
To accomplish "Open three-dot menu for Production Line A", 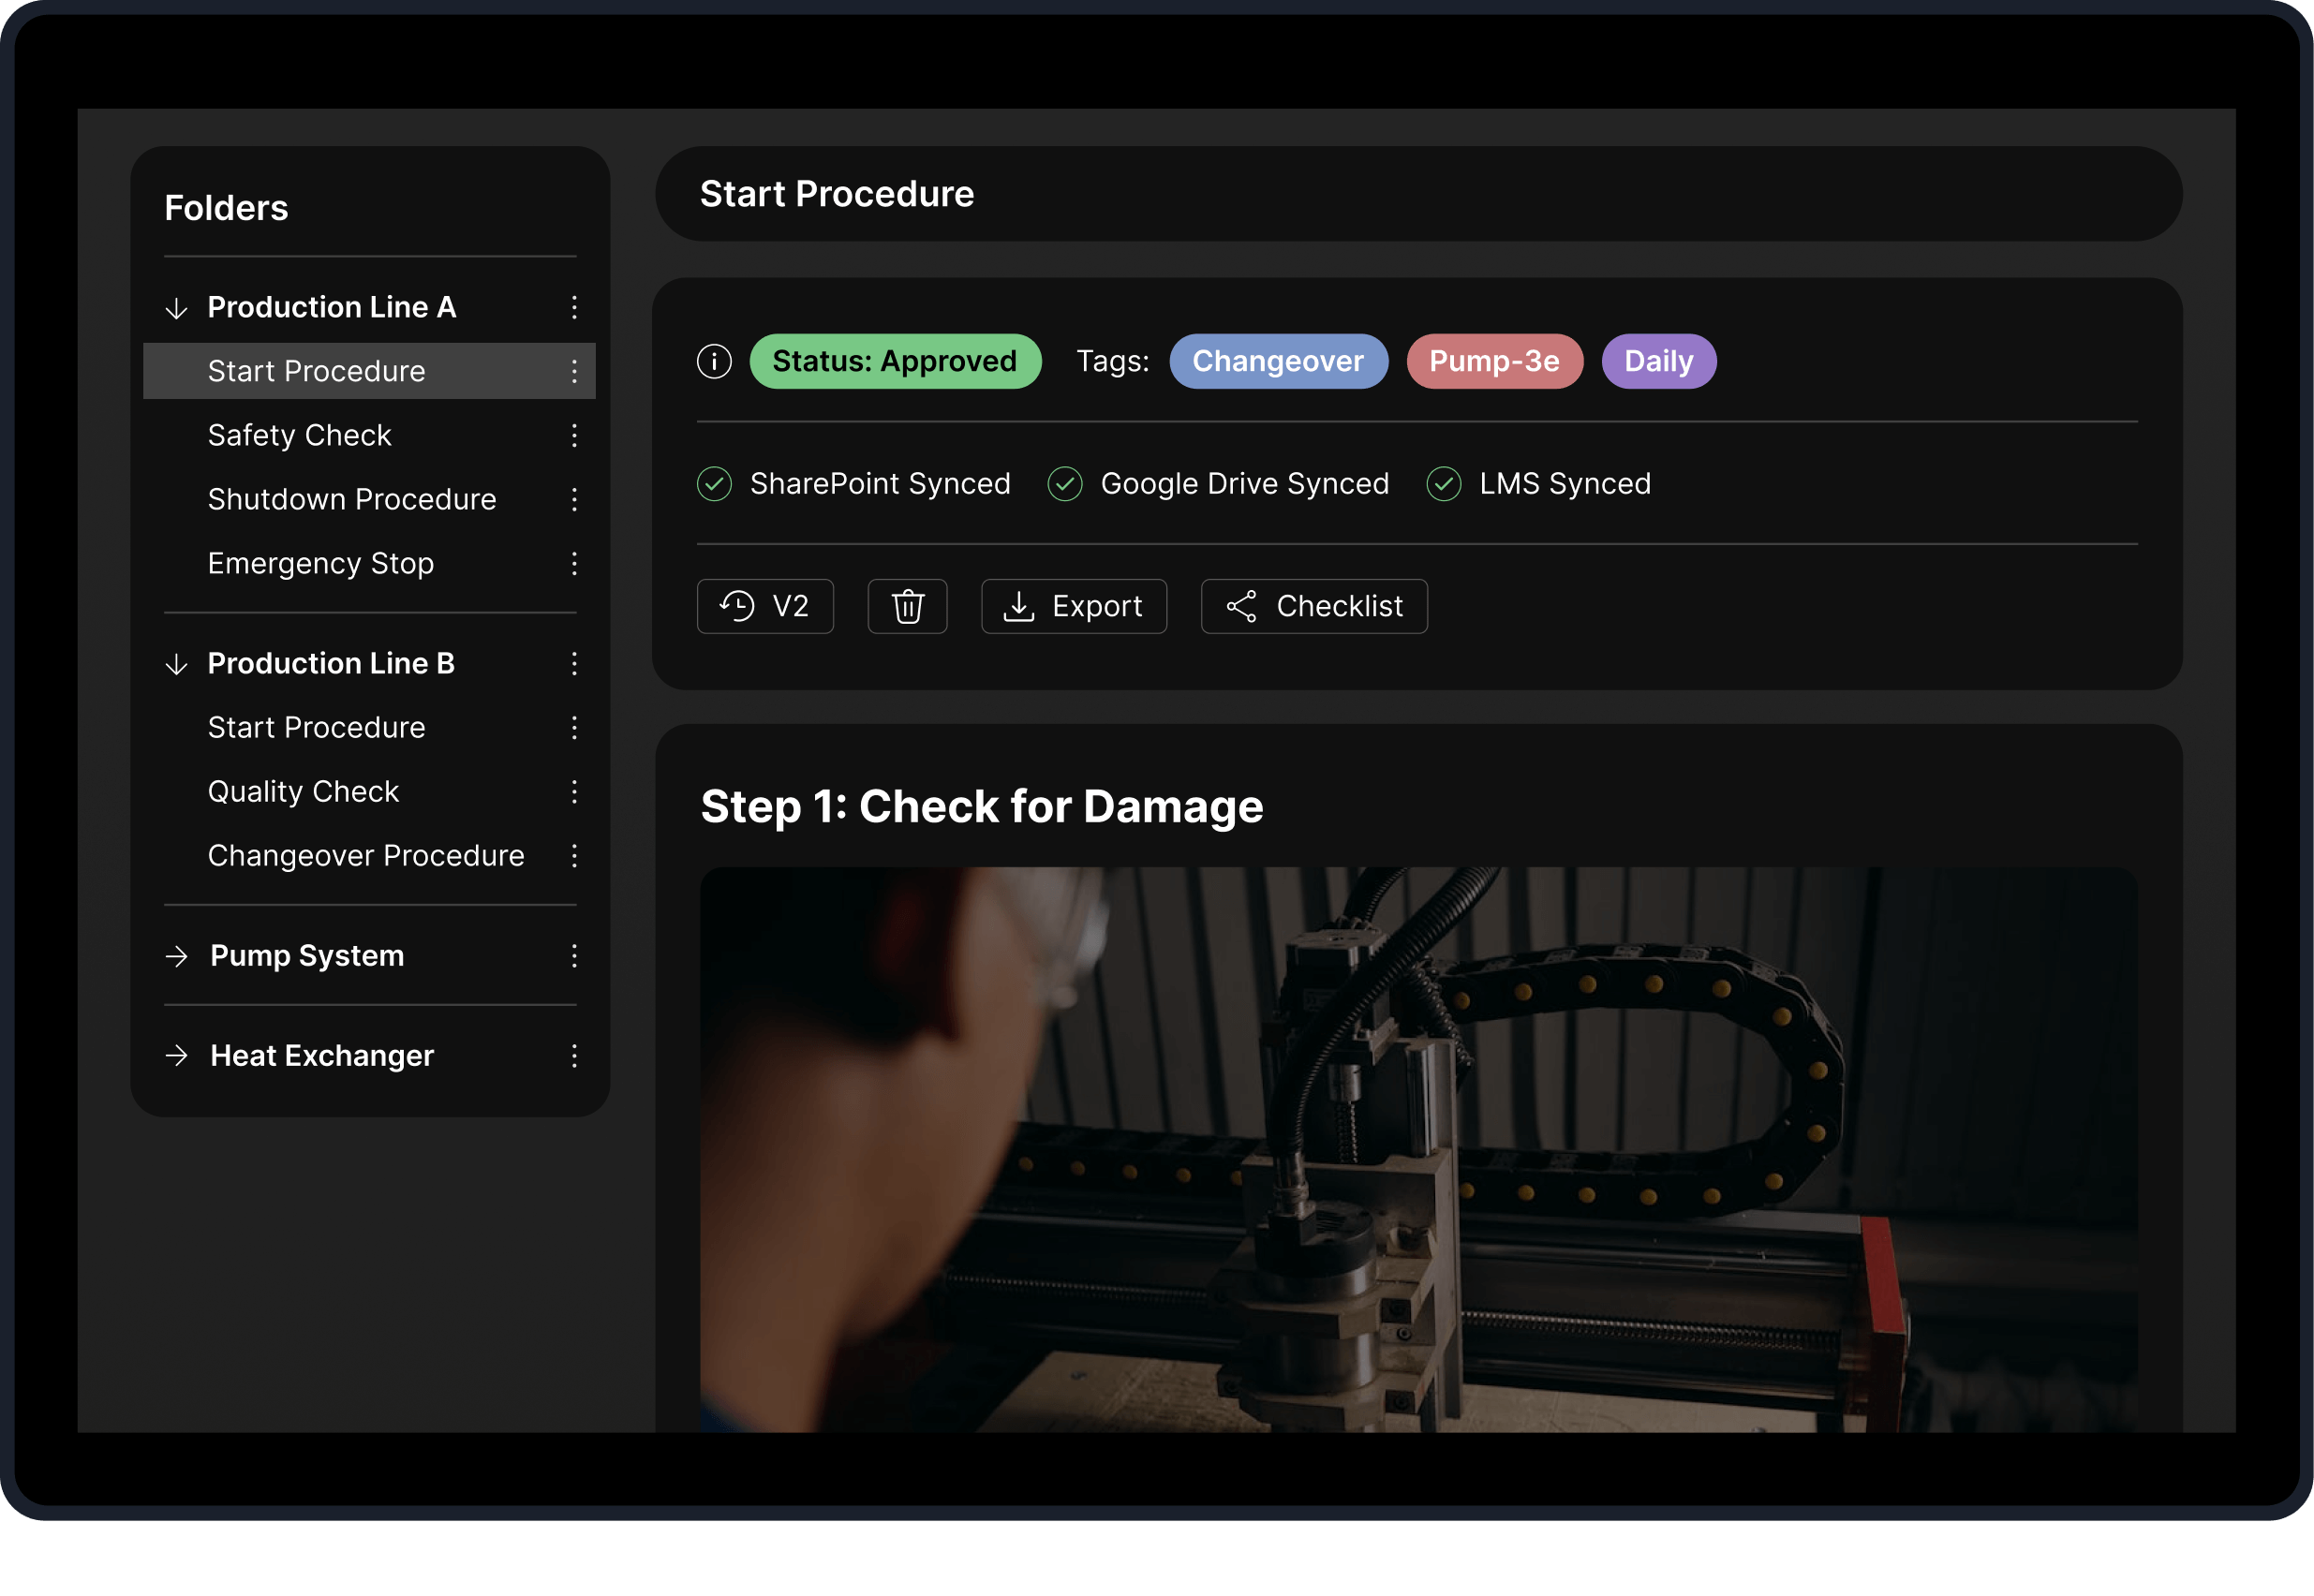I will [x=574, y=307].
